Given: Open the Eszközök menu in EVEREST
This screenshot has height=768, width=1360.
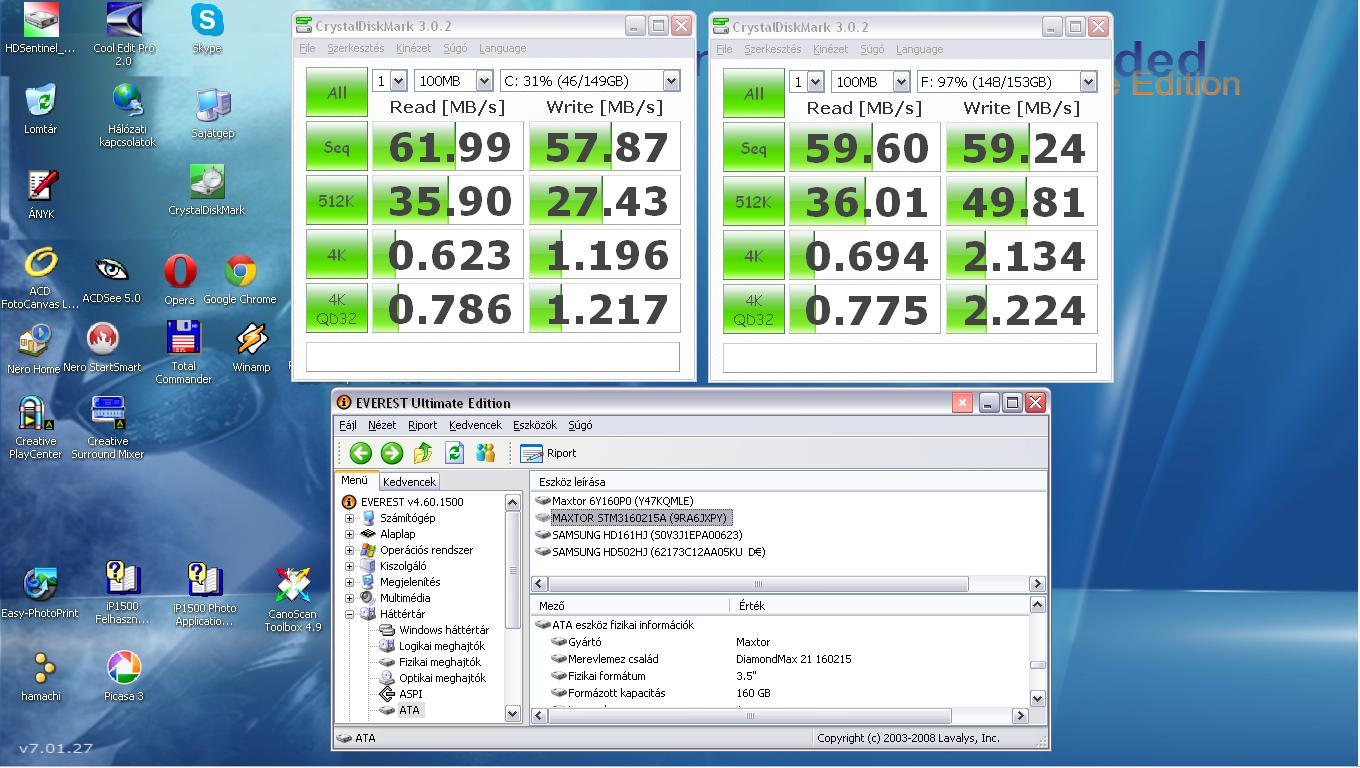Looking at the screenshot, I should [535, 425].
